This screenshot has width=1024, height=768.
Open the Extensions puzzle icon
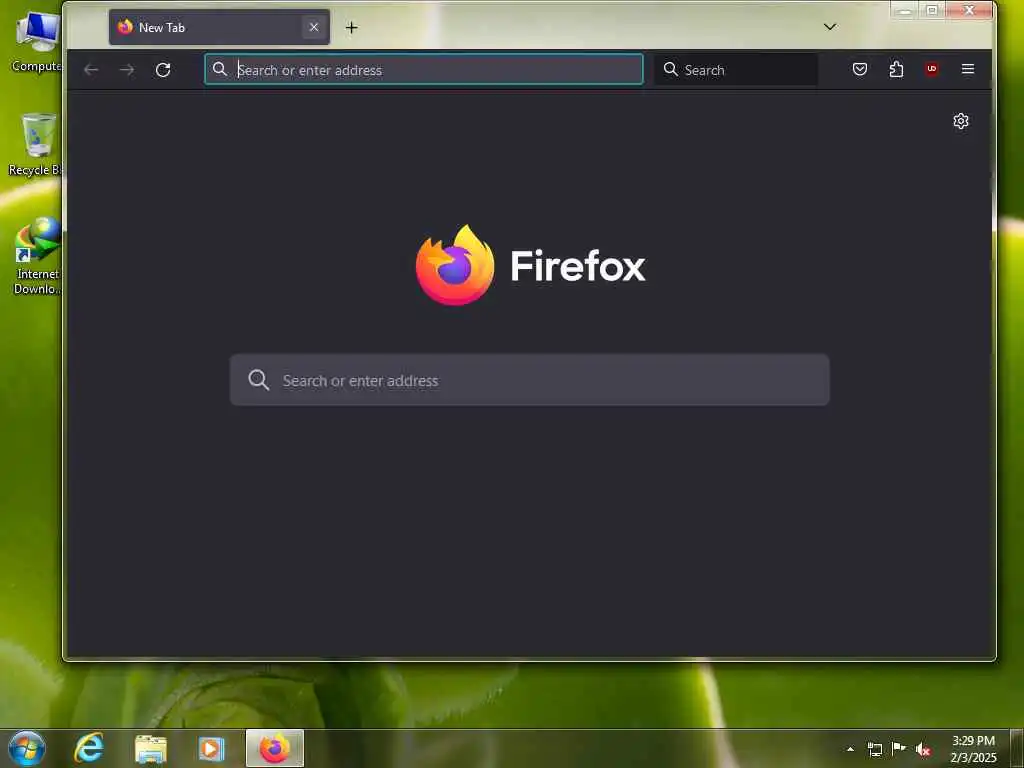pos(896,69)
